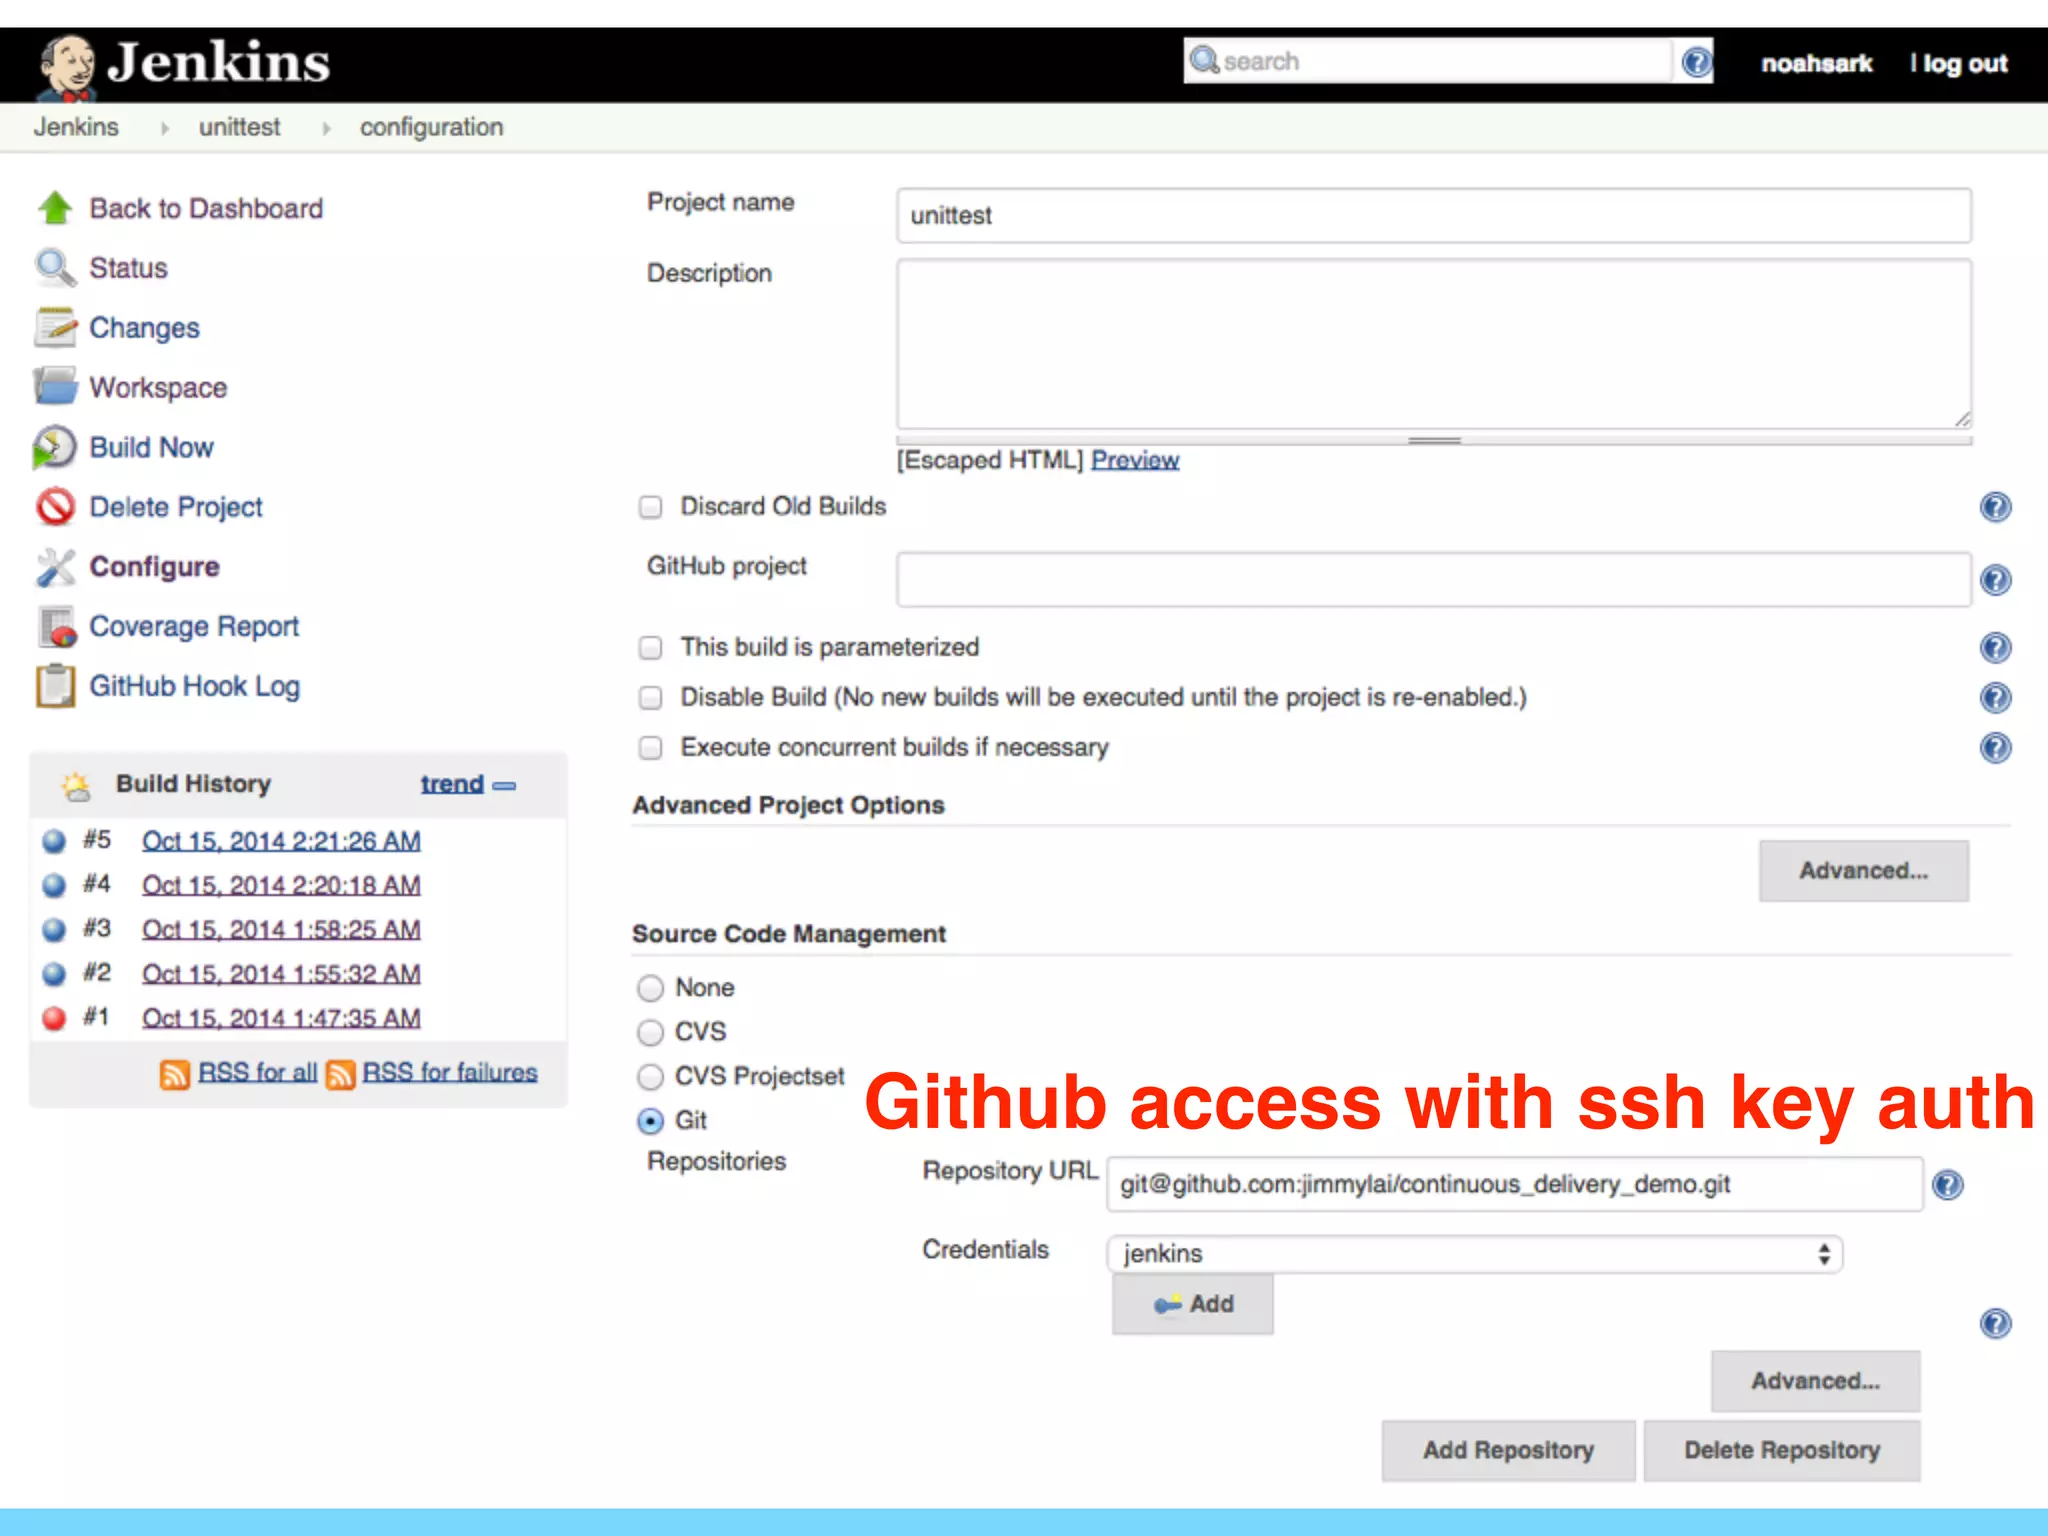Open help for Repository URL field
The height and width of the screenshot is (1536, 2048).
(1947, 1185)
